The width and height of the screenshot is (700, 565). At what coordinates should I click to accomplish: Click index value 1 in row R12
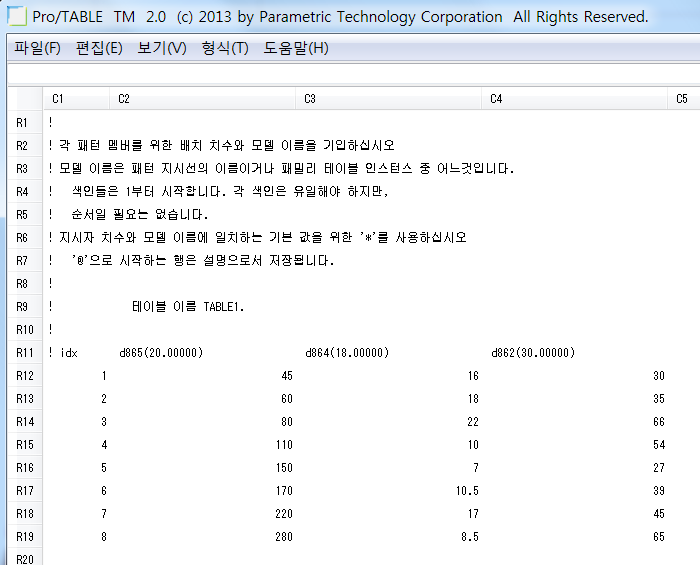tap(104, 376)
